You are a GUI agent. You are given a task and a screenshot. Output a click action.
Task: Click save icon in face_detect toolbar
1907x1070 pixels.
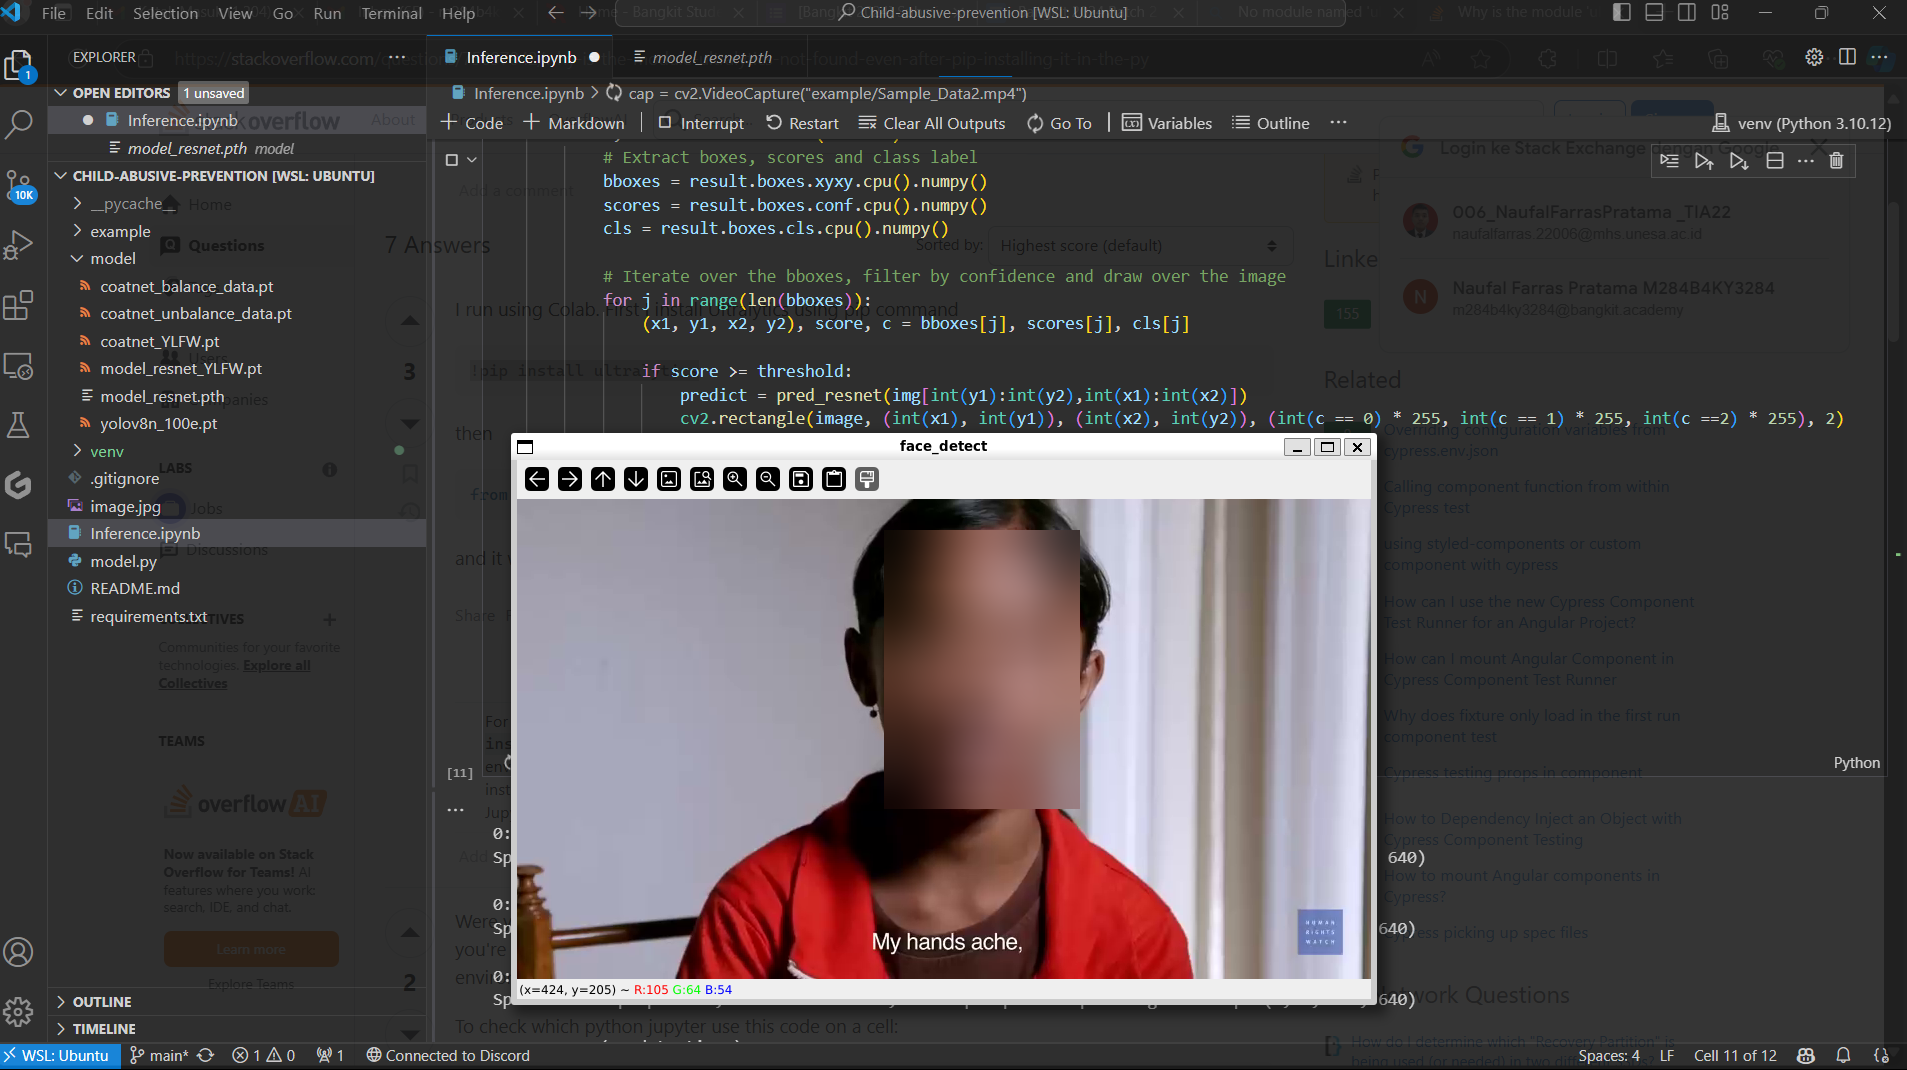coord(801,479)
